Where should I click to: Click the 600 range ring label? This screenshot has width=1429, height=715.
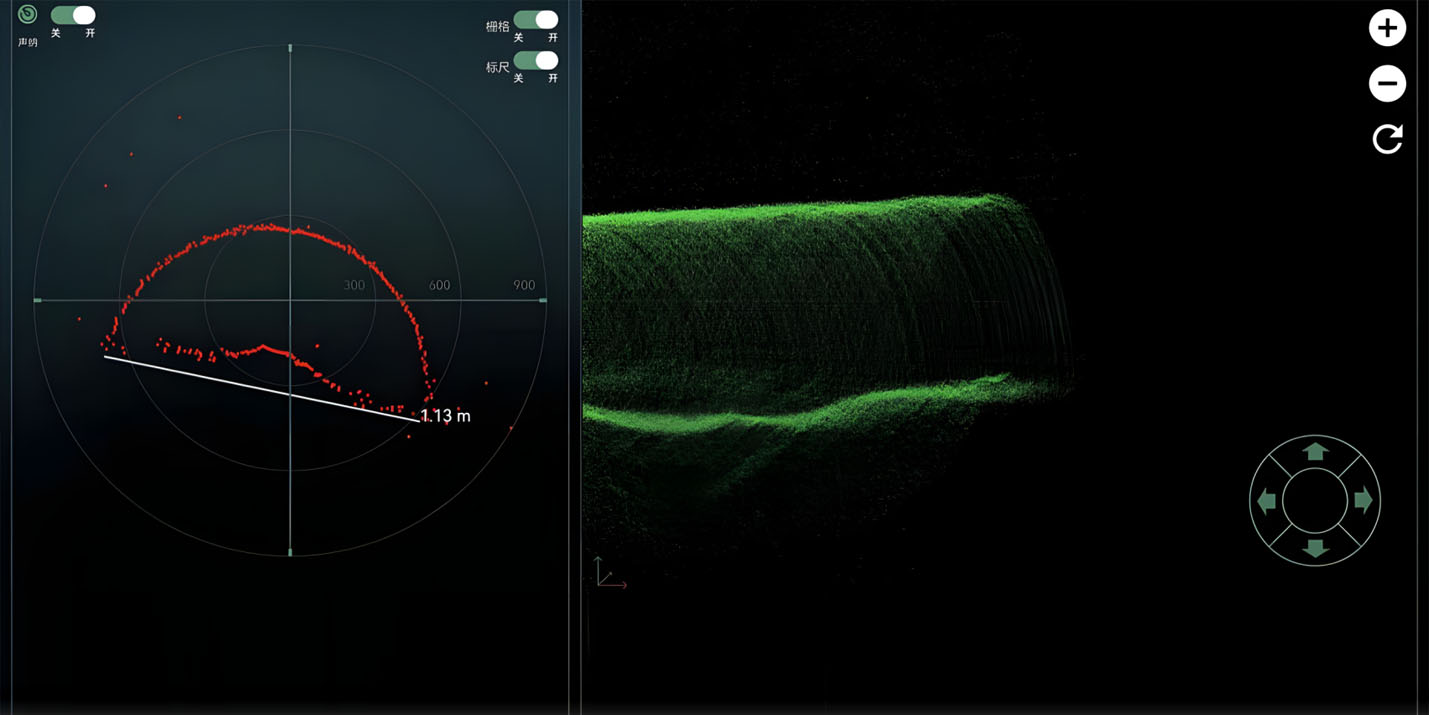[x=439, y=286]
